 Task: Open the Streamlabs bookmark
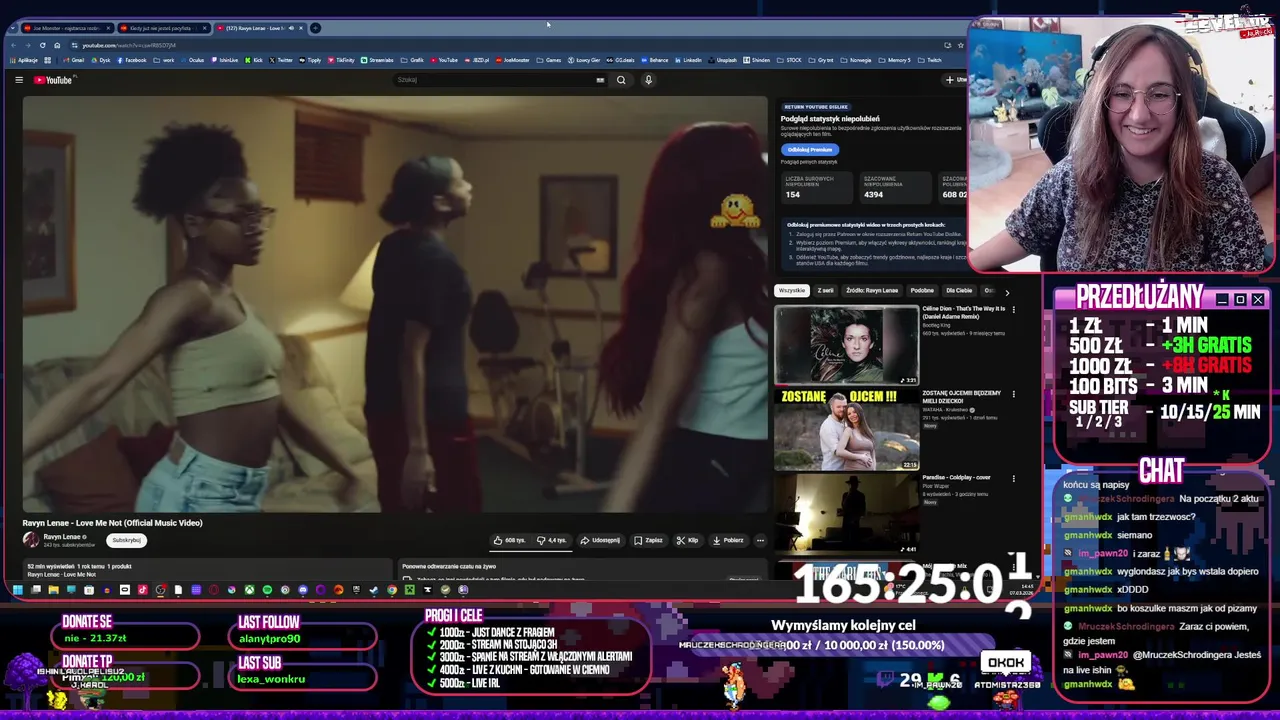(378, 60)
